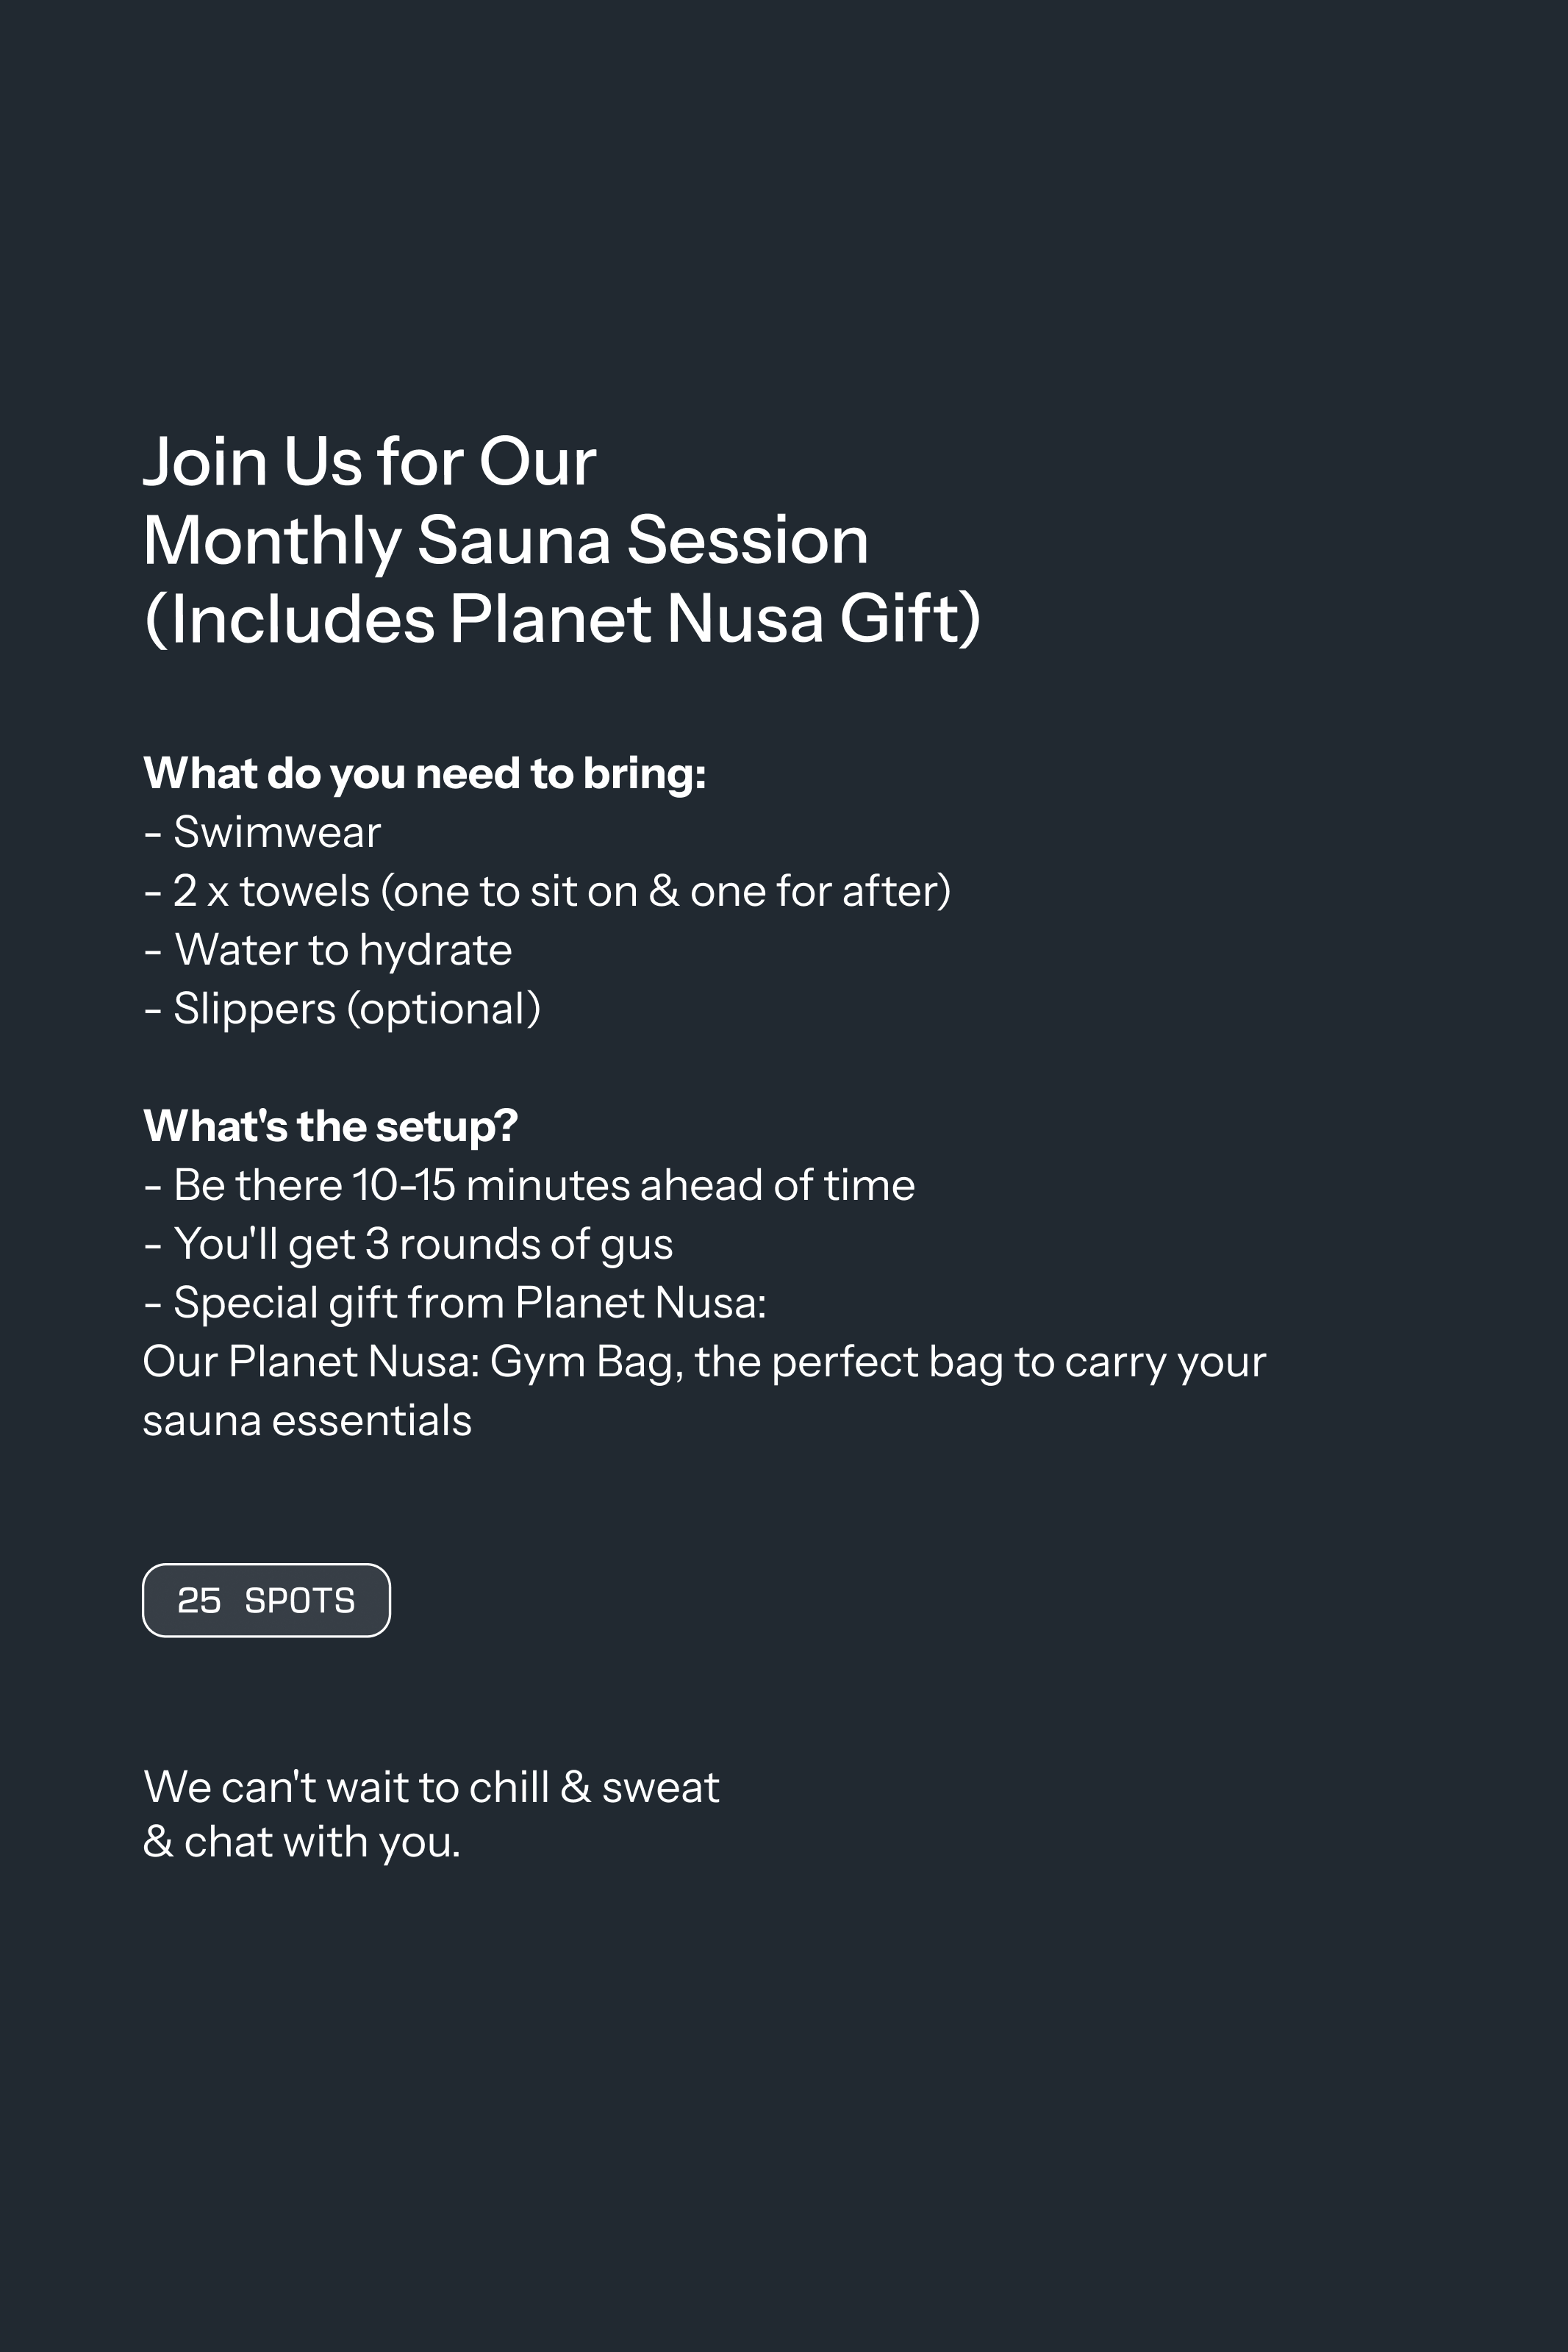The height and width of the screenshot is (2352, 1568).
Task: Click "We can't wait to chill & sweat"
Action: pyautogui.click(x=431, y=1787)
